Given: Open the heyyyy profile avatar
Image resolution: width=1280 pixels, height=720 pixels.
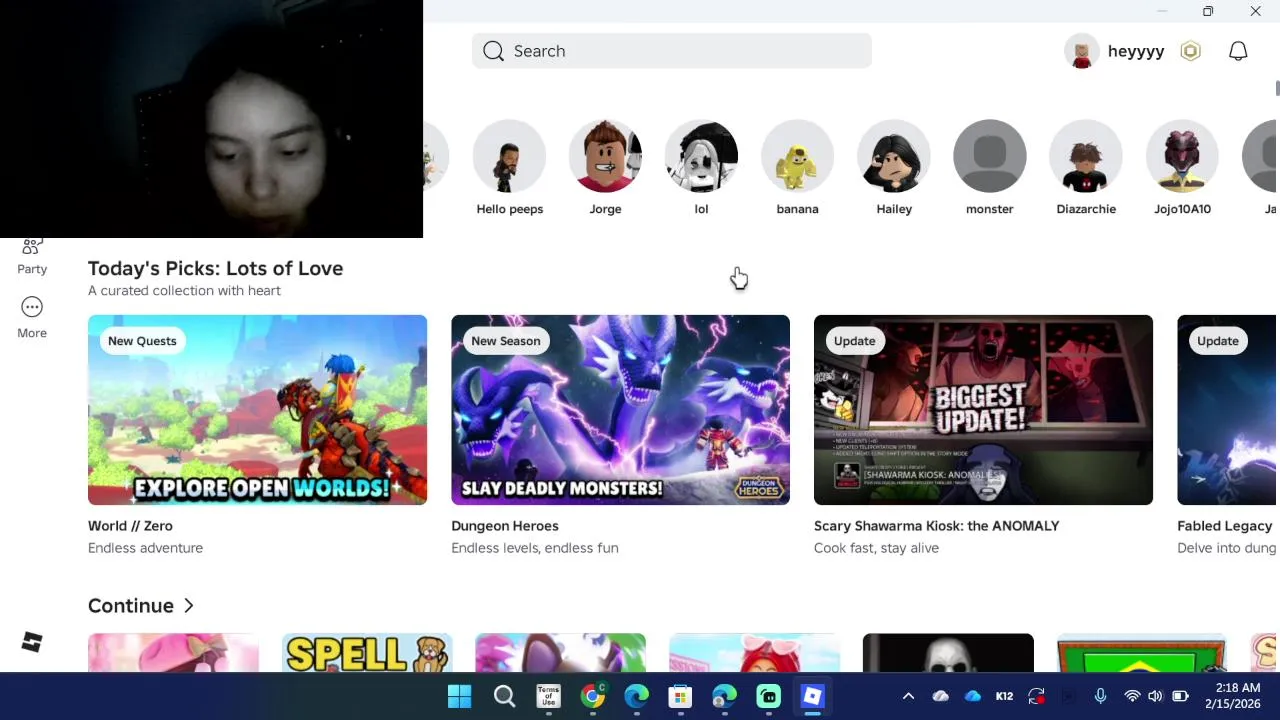Looking at the screenshot, I should (x=1081, y=51).
